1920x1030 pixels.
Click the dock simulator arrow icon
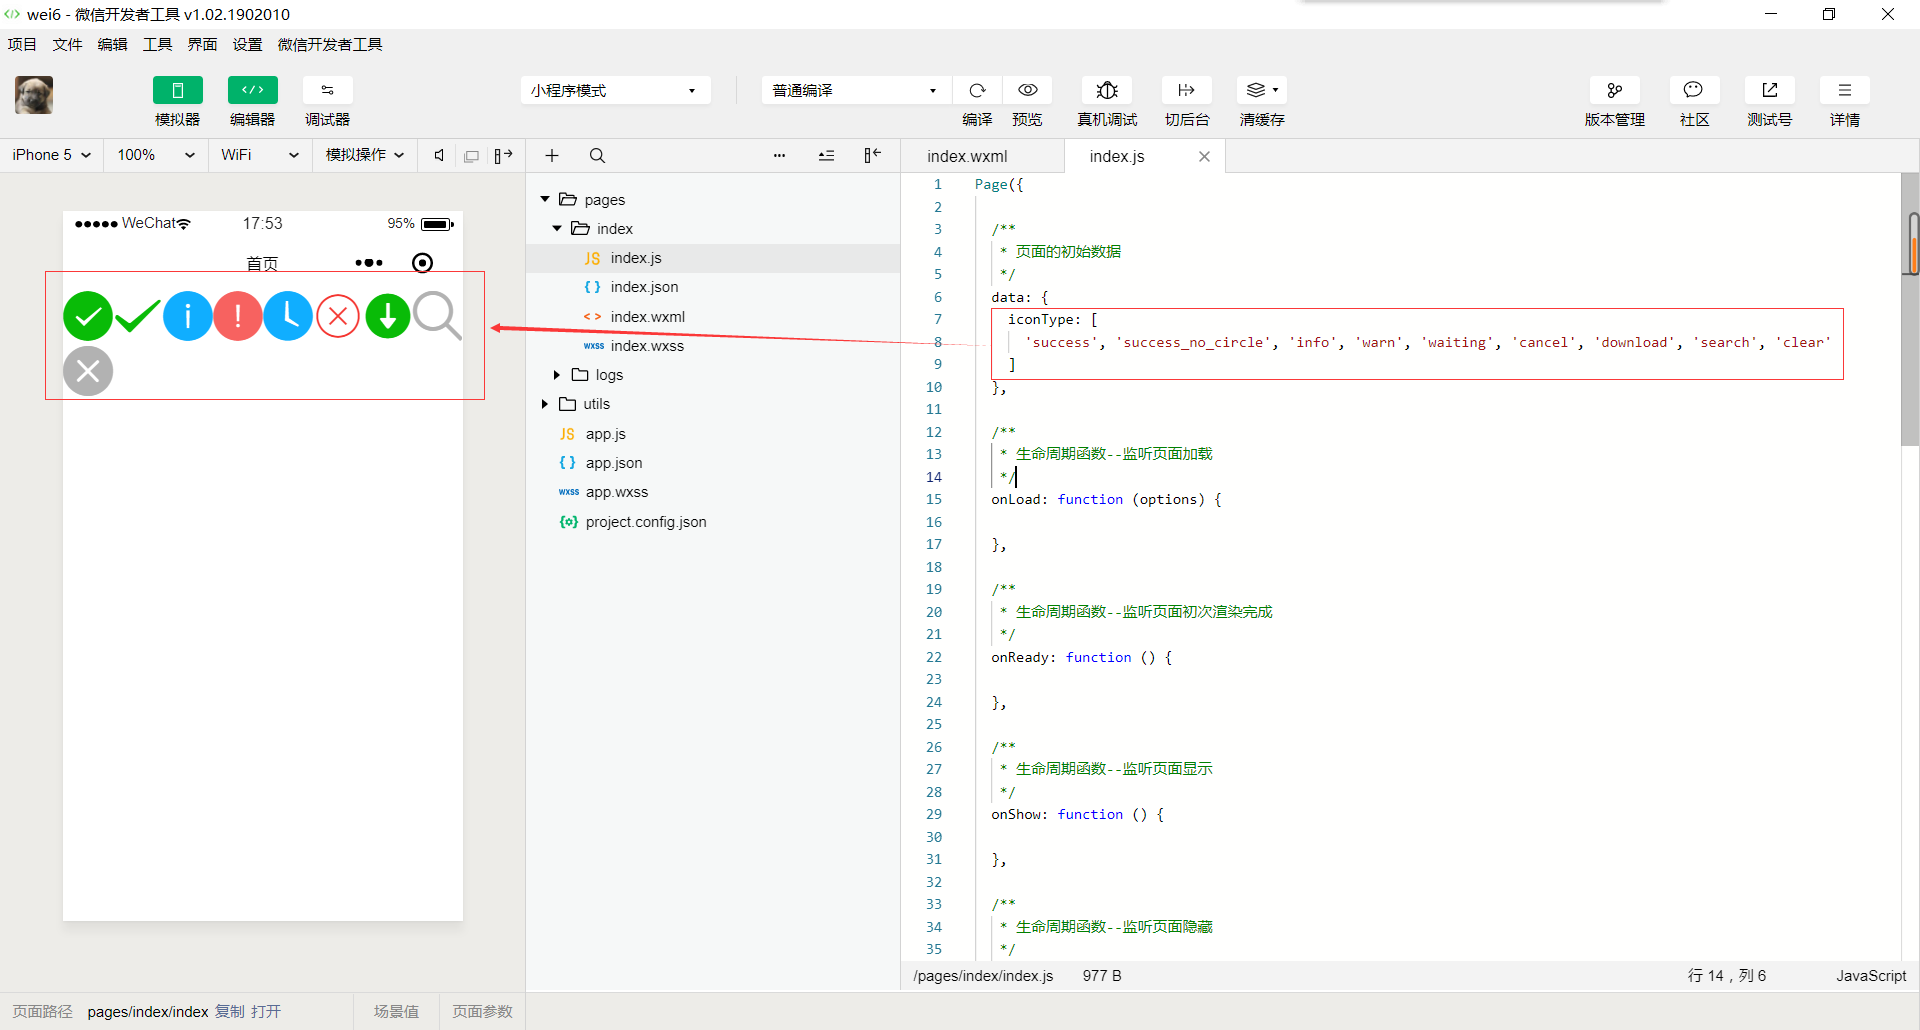[x=503, y=155]
